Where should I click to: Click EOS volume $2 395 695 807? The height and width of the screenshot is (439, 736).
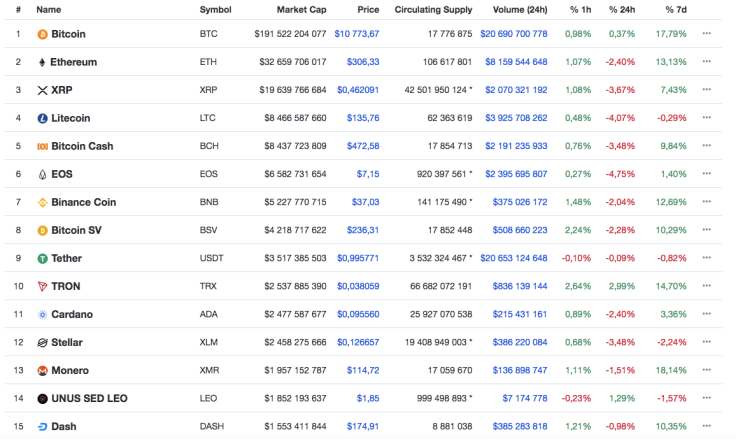click(516, 174)
